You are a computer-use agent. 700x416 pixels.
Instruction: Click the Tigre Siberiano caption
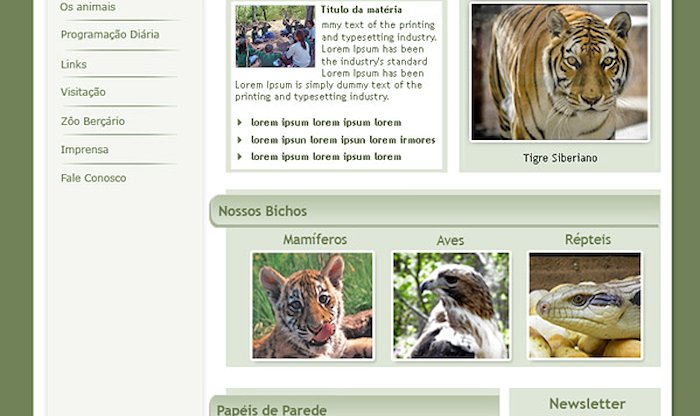(x=560, y=158)
